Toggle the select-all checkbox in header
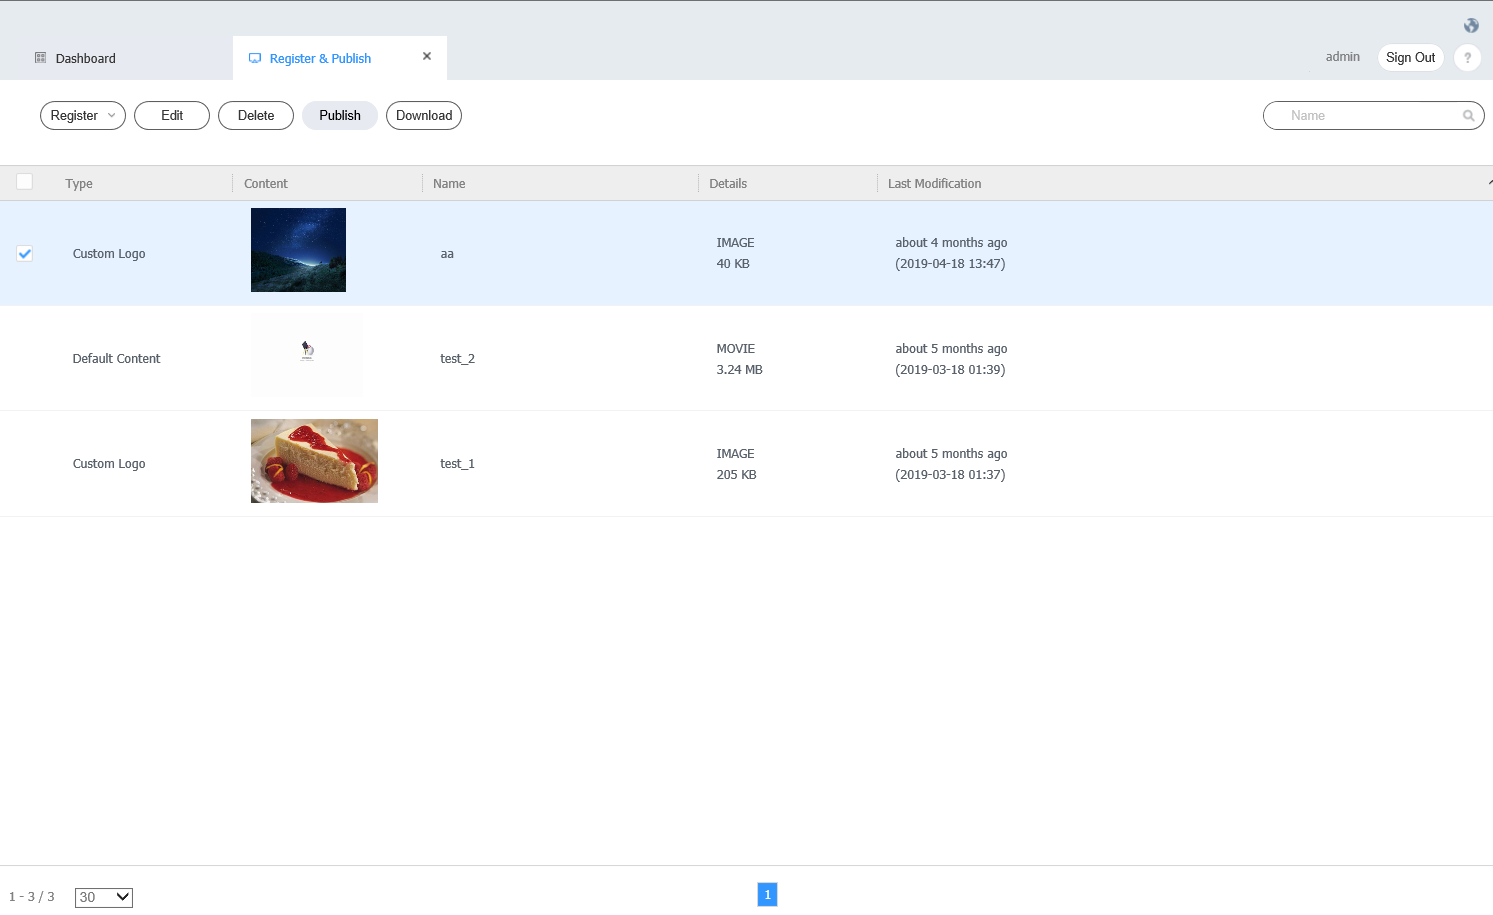 click(x=25, y=182)
